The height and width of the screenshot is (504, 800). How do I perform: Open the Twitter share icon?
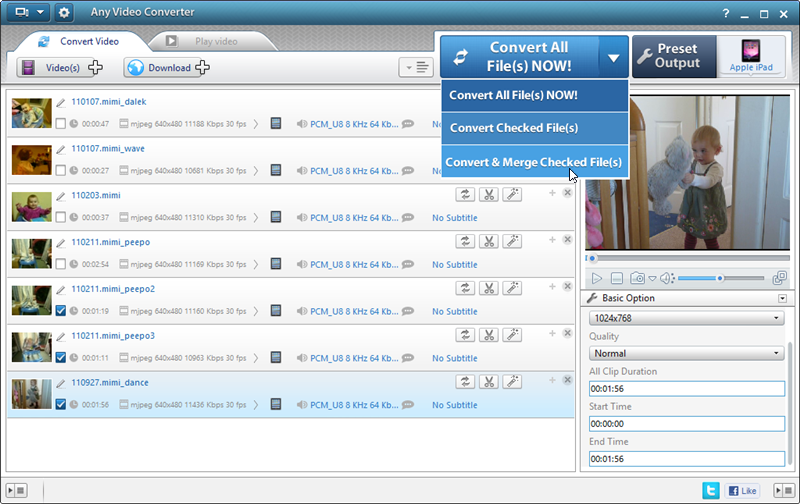pos(711,490)
